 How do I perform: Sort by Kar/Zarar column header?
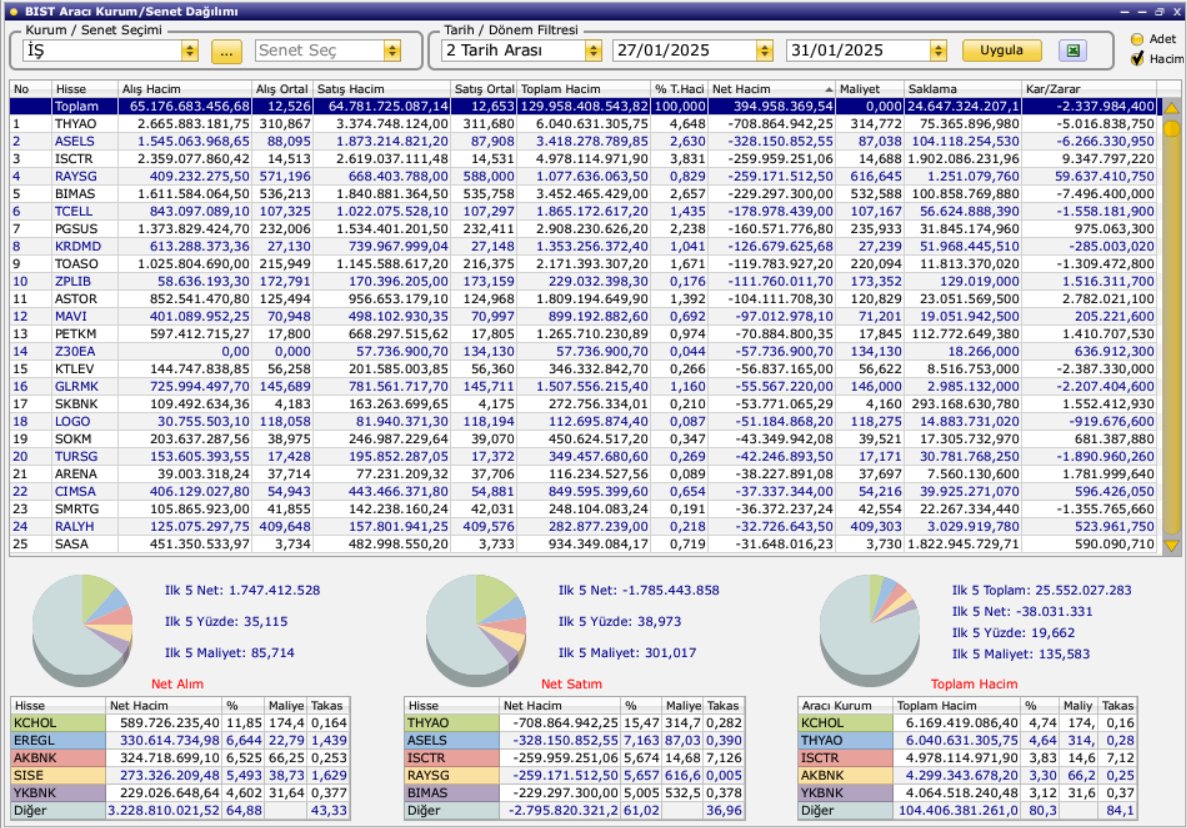click(1089, 89)
